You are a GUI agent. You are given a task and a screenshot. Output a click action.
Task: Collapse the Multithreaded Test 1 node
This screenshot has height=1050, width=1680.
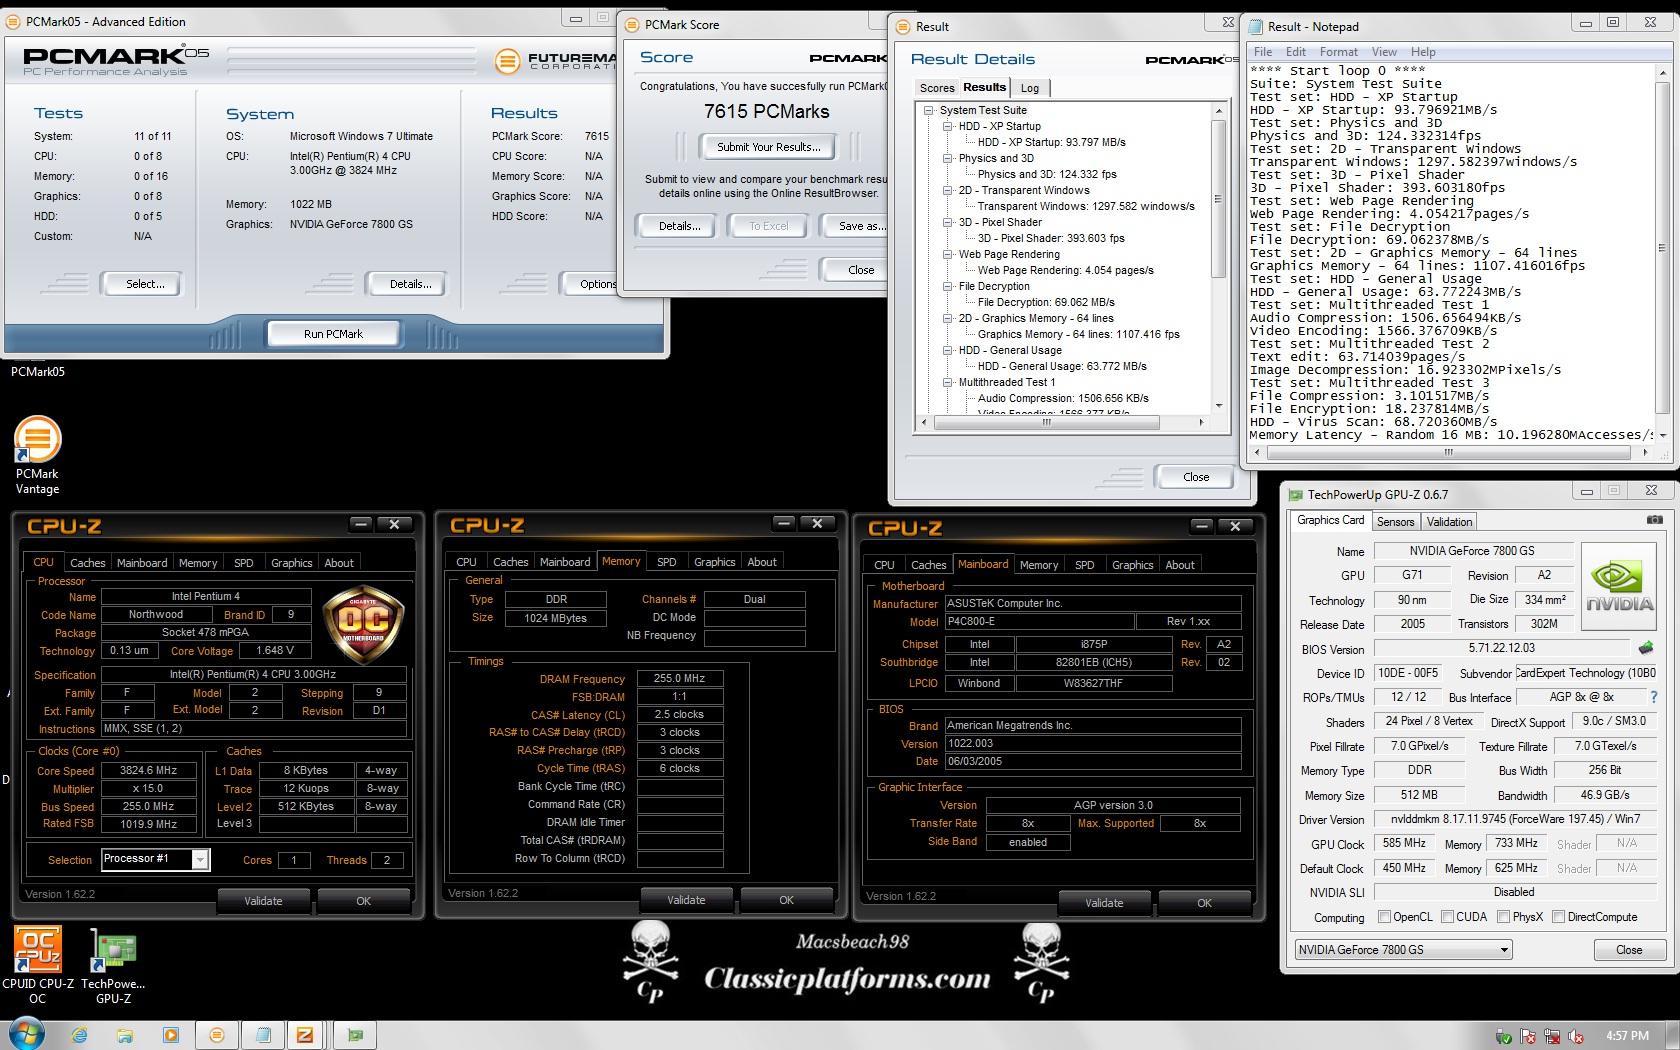coord(948,382)
